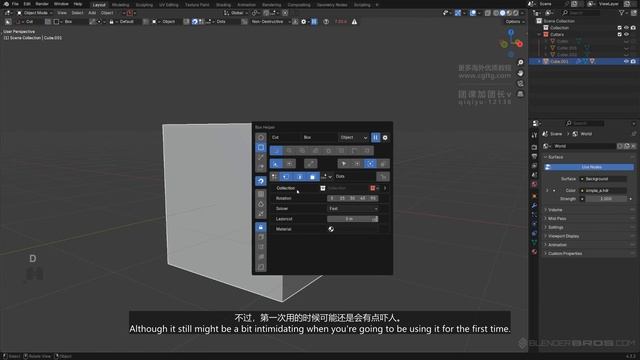Open the Material properties tab icon

click(x=534, y=252)
